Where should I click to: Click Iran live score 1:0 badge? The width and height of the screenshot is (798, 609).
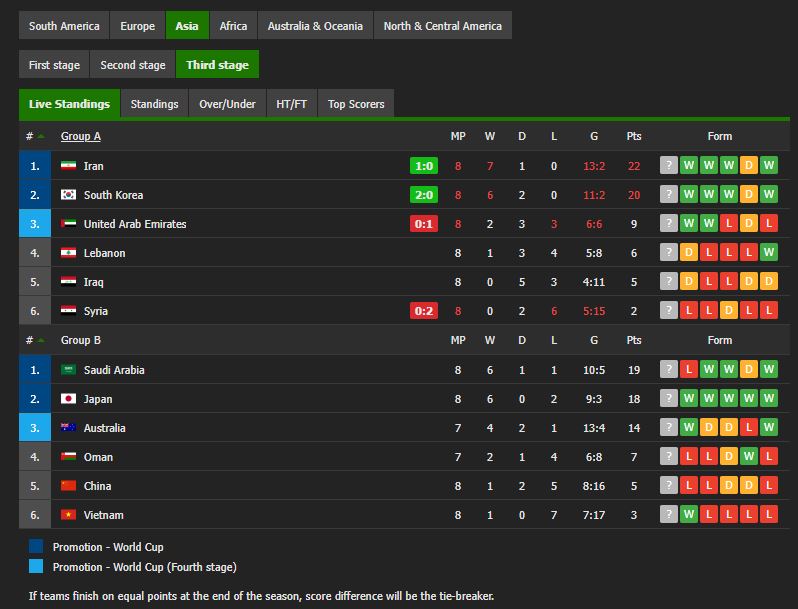click(x=424, y=166)
